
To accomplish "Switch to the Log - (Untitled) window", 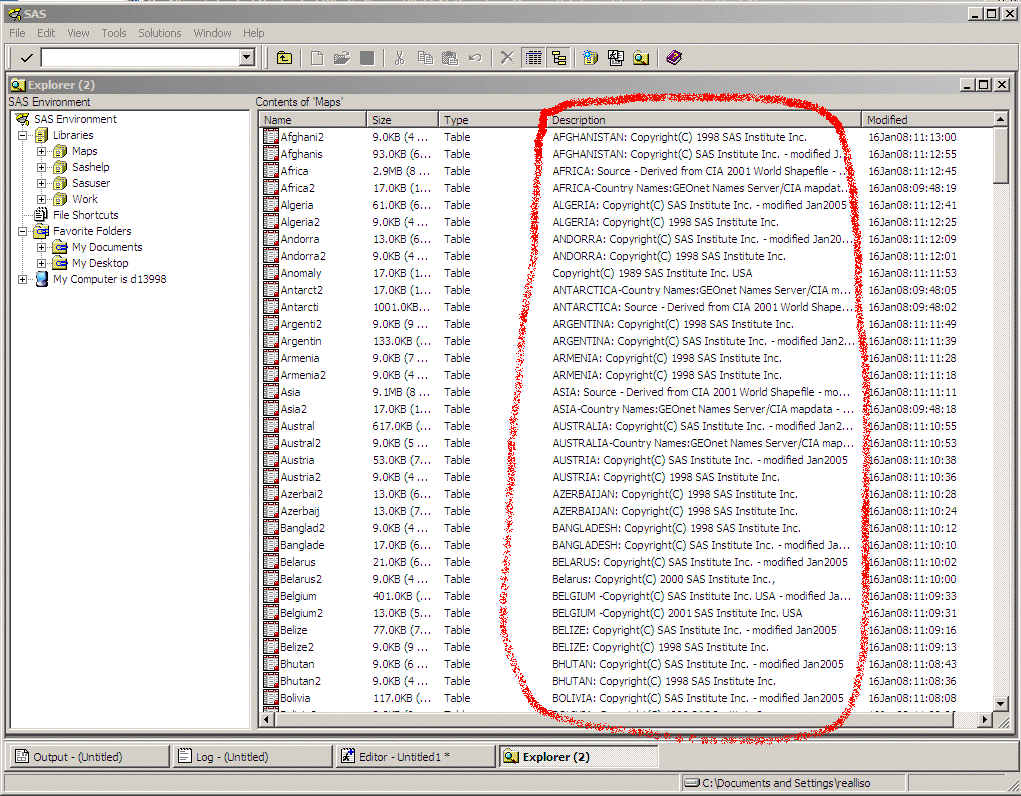I will 253,756.
